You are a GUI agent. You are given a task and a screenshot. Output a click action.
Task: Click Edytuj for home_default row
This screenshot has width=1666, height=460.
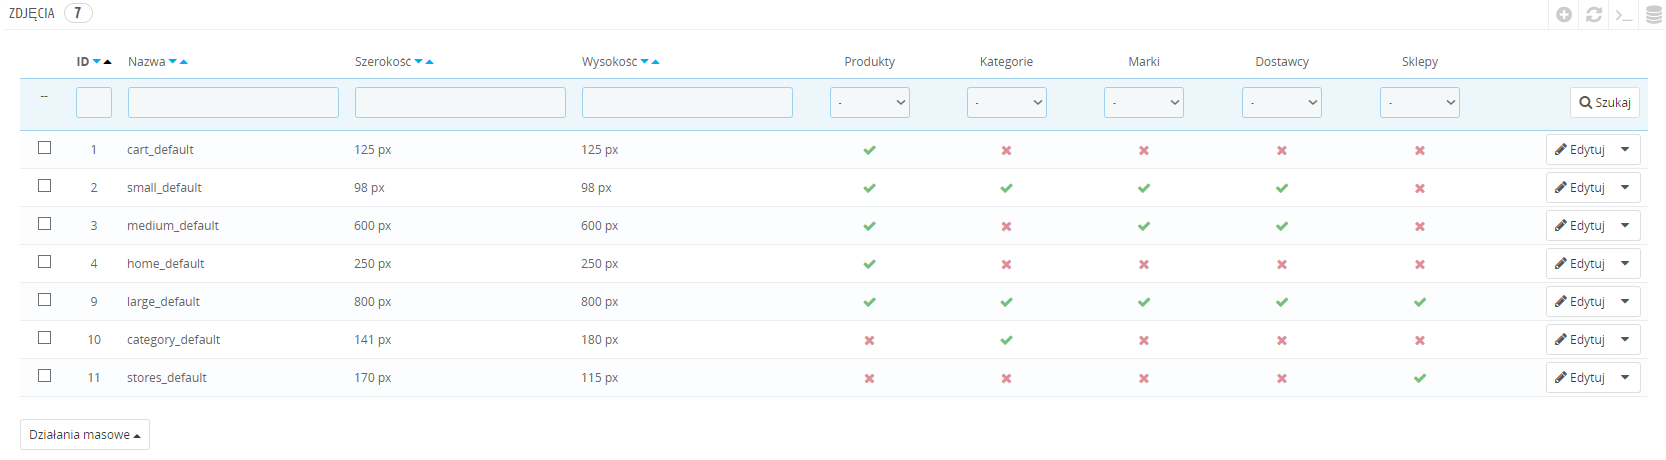point(1580,264)
